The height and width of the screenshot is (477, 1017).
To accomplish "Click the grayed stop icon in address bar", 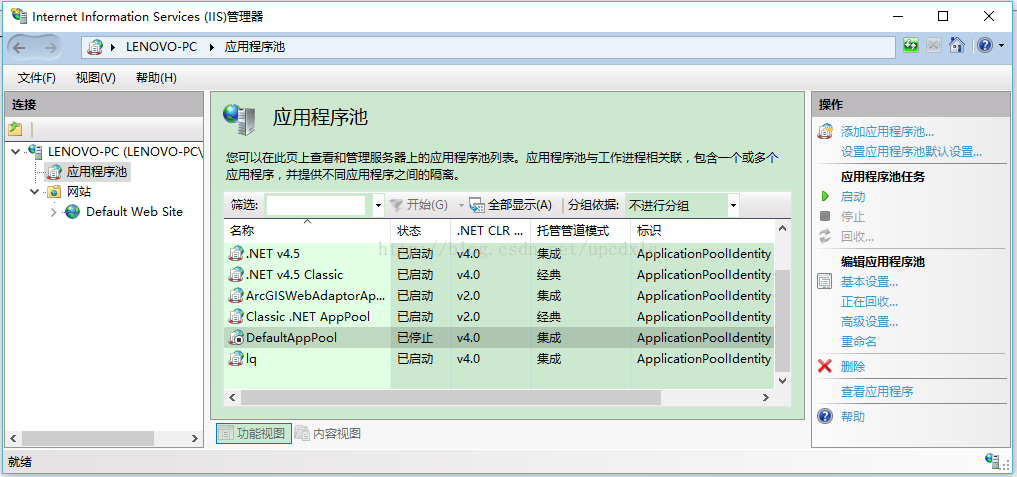I will pos(933,45).
